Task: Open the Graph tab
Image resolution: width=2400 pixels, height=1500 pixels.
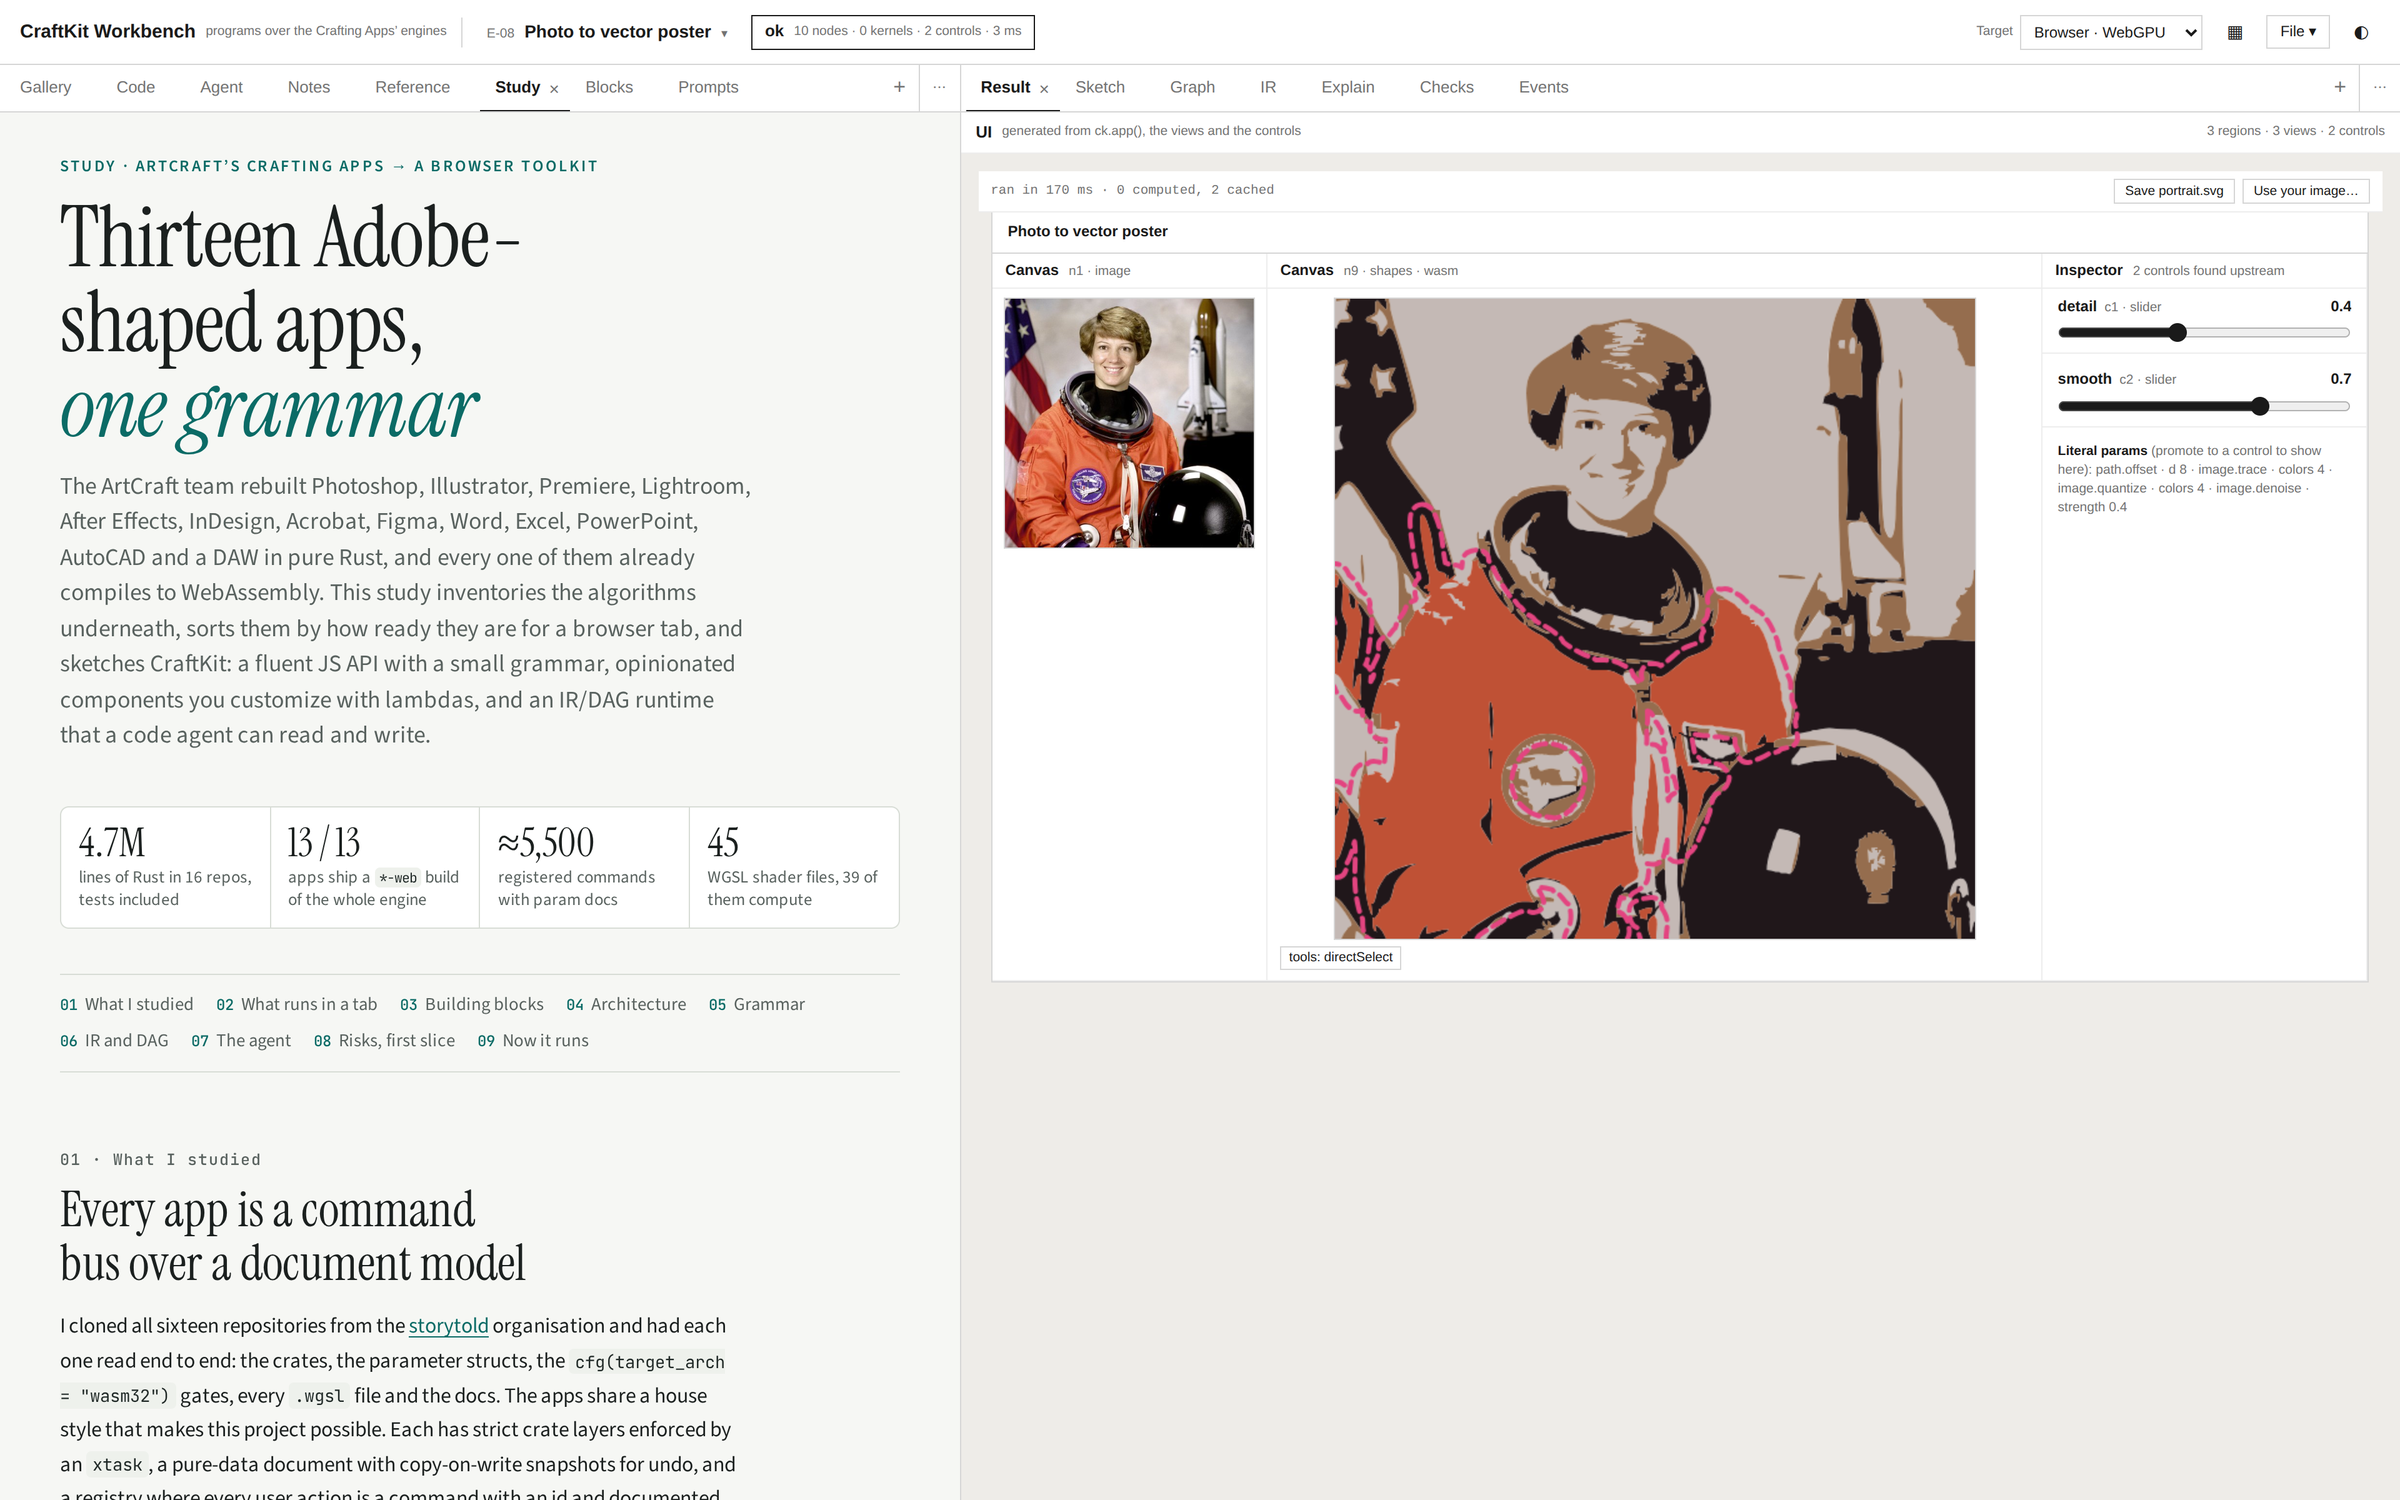Action: pyautogui.click(x=1192, y=87)
